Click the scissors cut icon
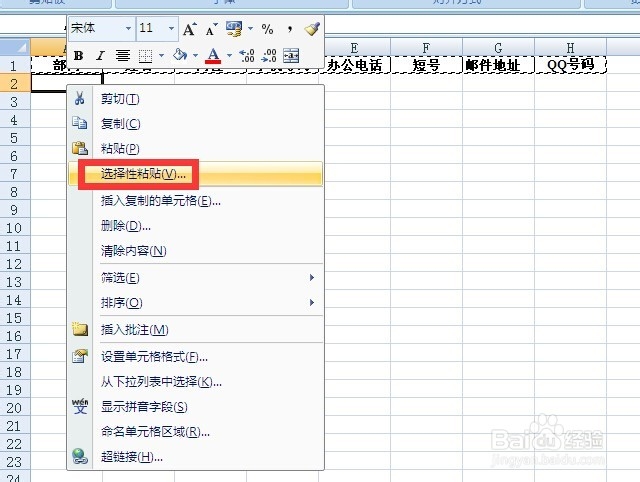Screen dimensions: 640x482 pos(80,98)
